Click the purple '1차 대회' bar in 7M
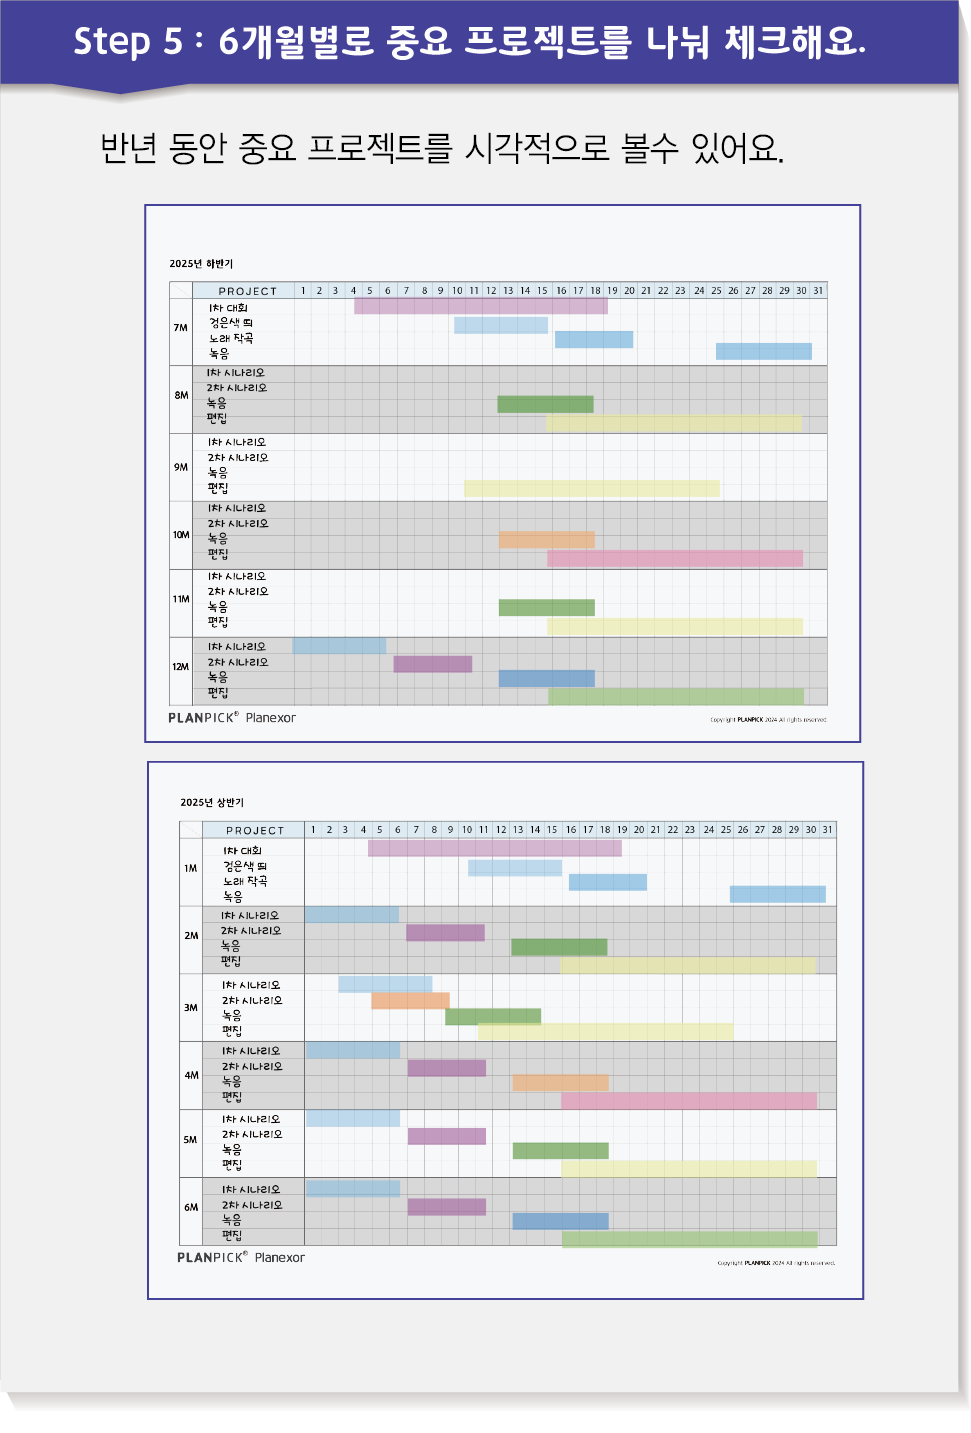Viewport: 971px width, 1433px height. [x=481, y=306]
